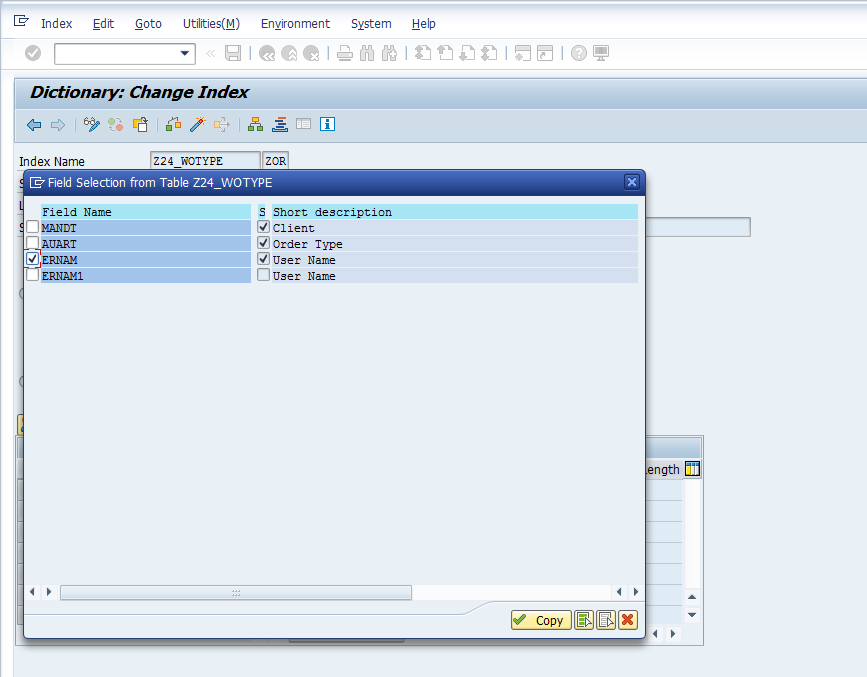This screenshot has height=677, width=867.
Task: Click the horizontal scrollbar left arrow in dialog
Action: (x=33, y=592)
